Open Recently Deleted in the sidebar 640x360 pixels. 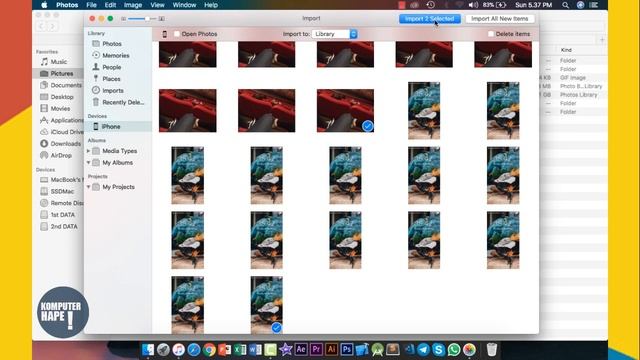point(118,102)
